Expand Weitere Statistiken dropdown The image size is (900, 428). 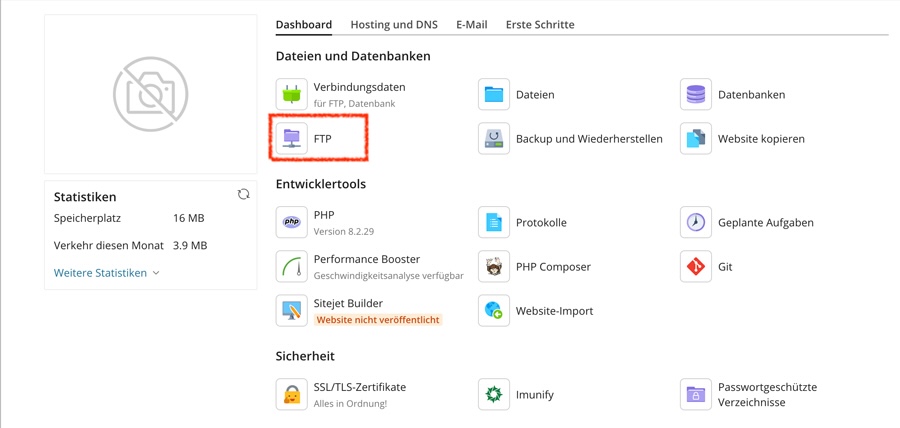107,273
